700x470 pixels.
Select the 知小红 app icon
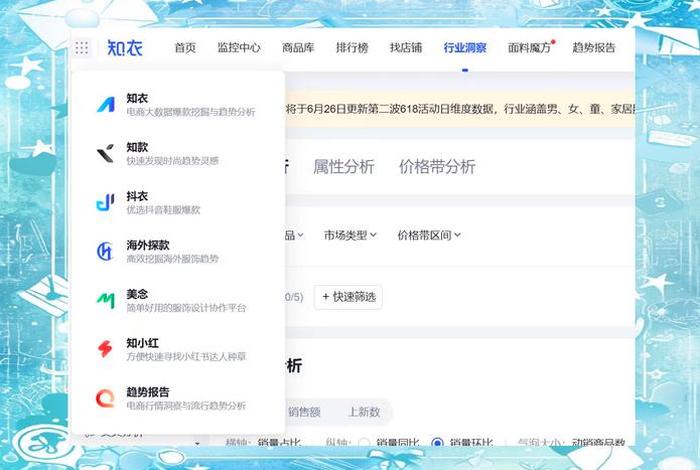(x=105, y=349)
